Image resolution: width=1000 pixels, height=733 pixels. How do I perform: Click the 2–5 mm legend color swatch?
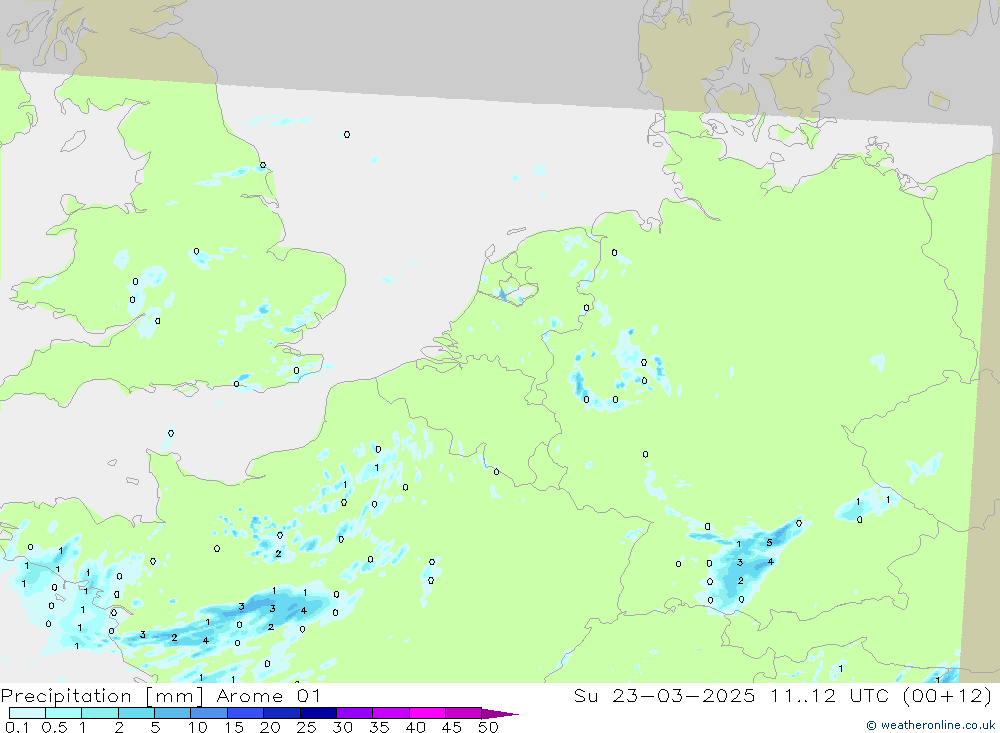(x=136, y=713)
